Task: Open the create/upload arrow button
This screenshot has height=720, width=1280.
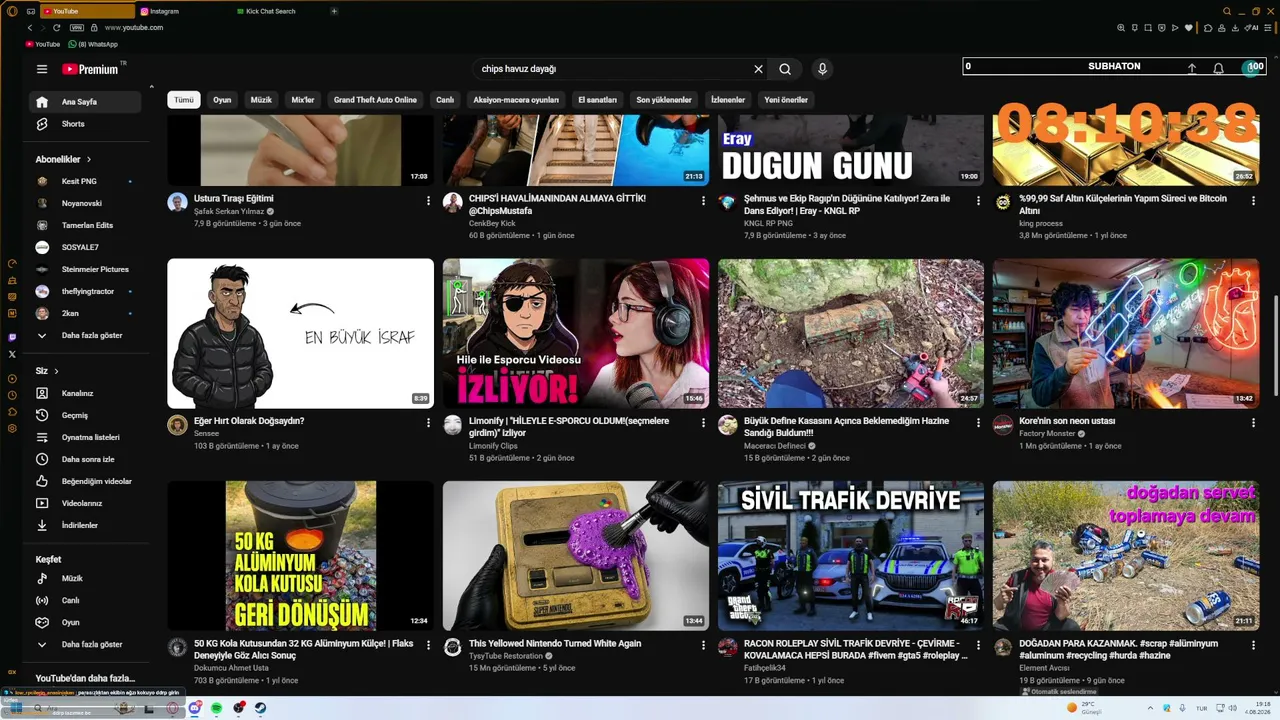Action: (1192, 68)
